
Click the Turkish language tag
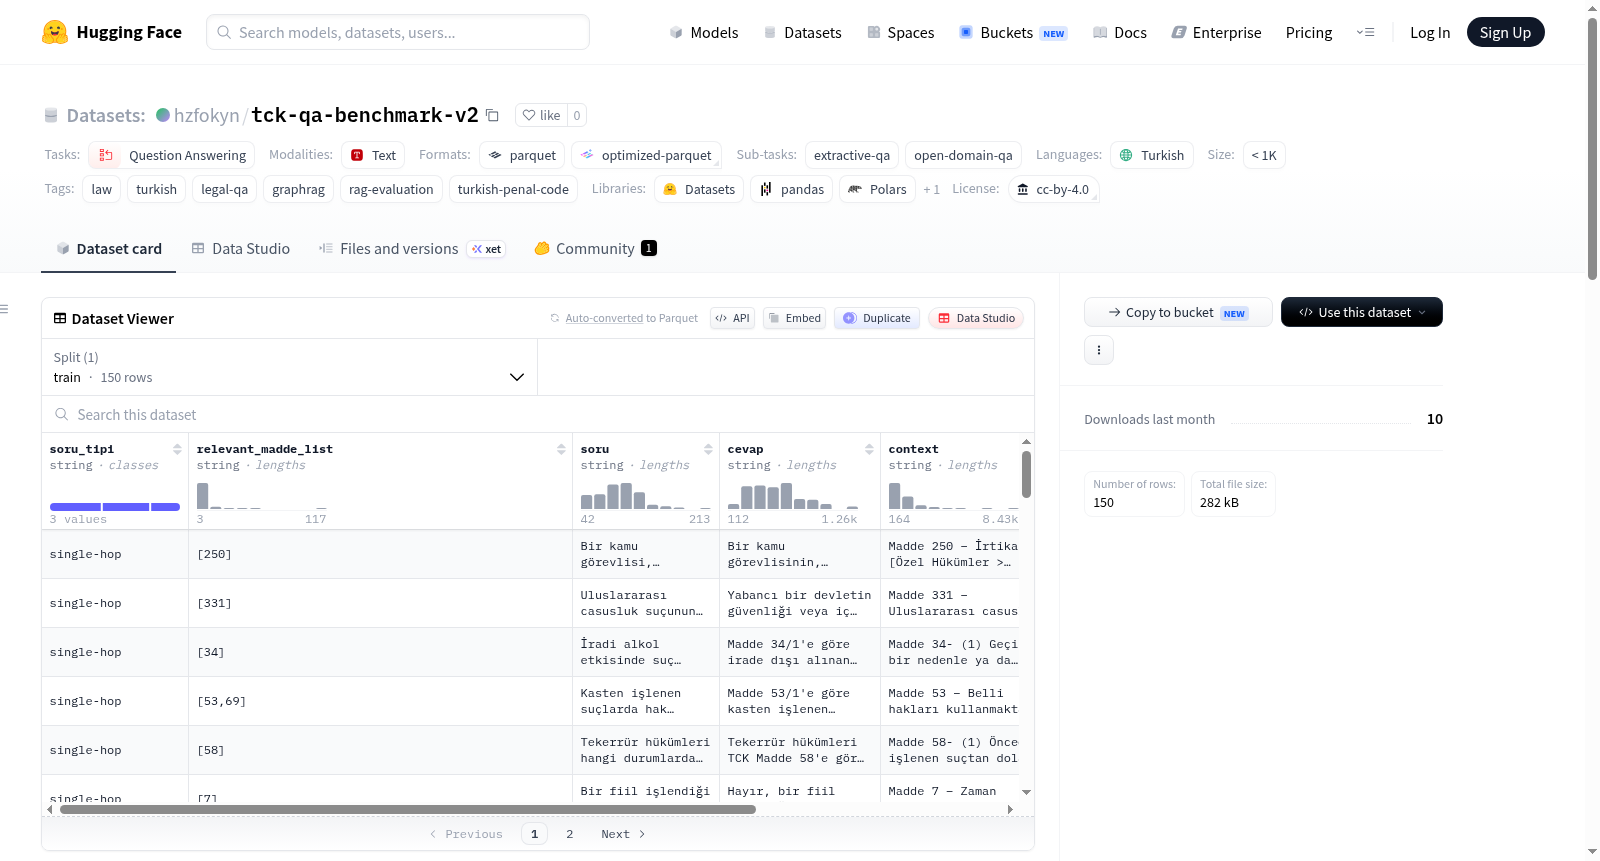pyautogui.click(x=1151, y=155)
